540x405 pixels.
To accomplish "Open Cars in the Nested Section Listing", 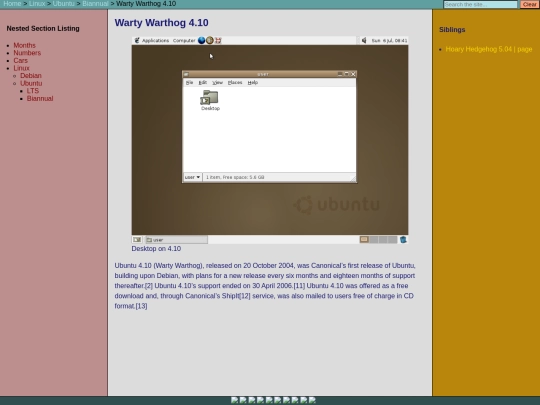I will [20, 61].
